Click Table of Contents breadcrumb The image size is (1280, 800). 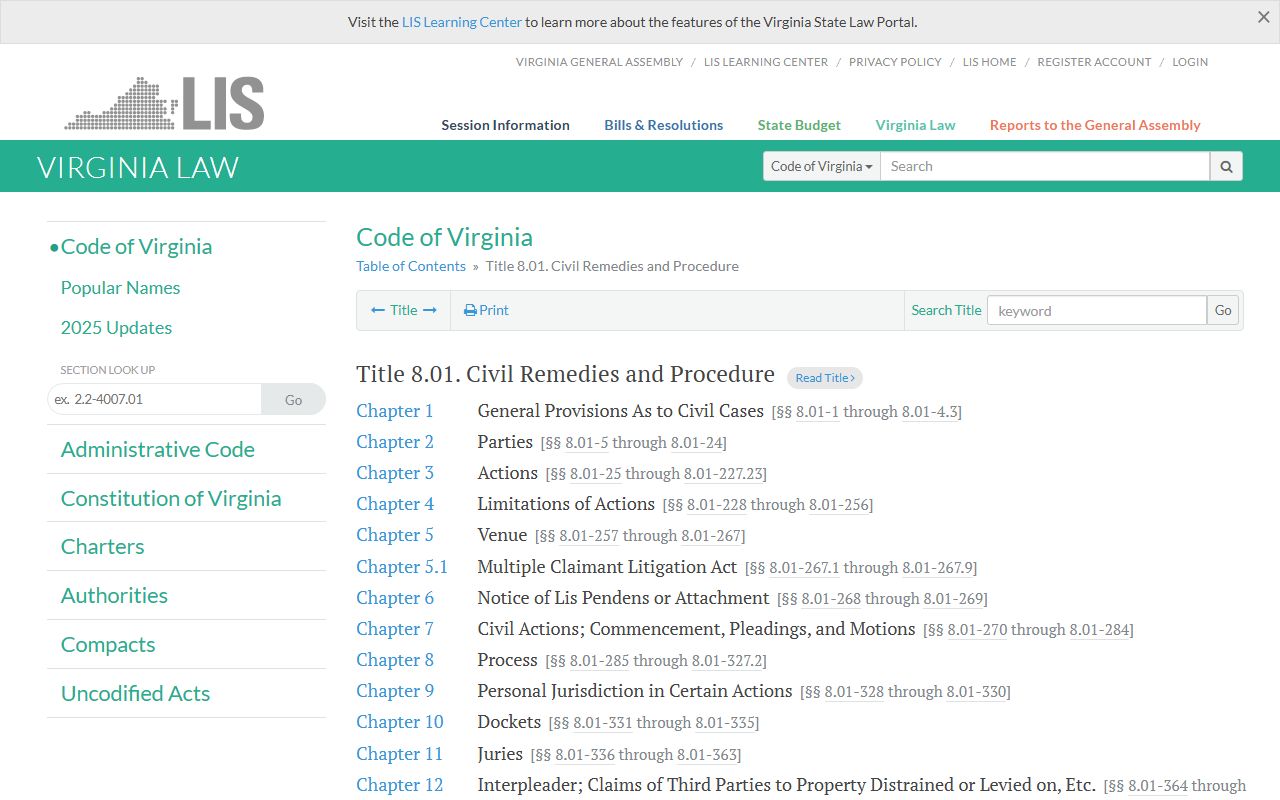[411, 266]
